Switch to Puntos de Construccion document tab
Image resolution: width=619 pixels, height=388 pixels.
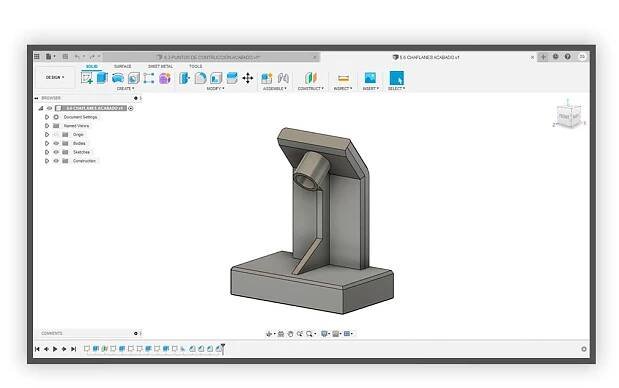click(x=212, y=57)
